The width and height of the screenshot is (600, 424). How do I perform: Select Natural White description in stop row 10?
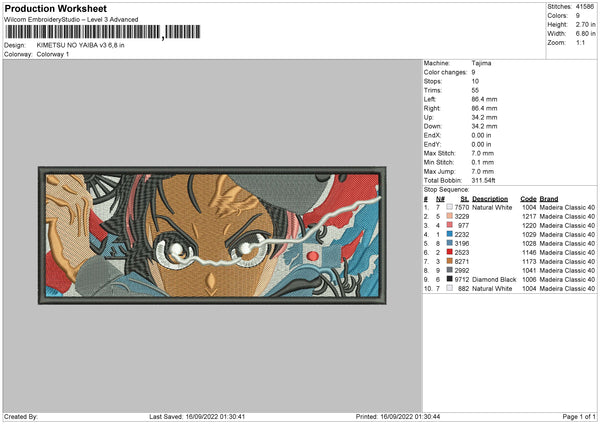coord(492,289)
